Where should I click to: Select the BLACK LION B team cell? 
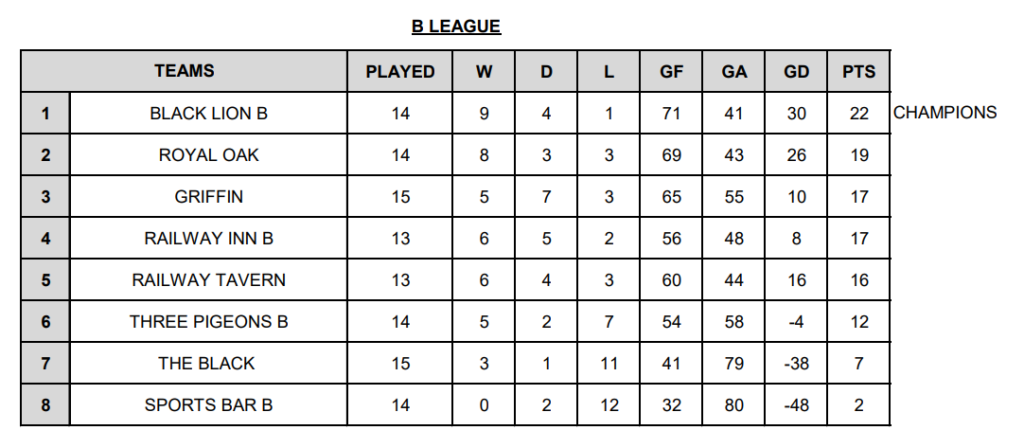[x=208, y=114]
